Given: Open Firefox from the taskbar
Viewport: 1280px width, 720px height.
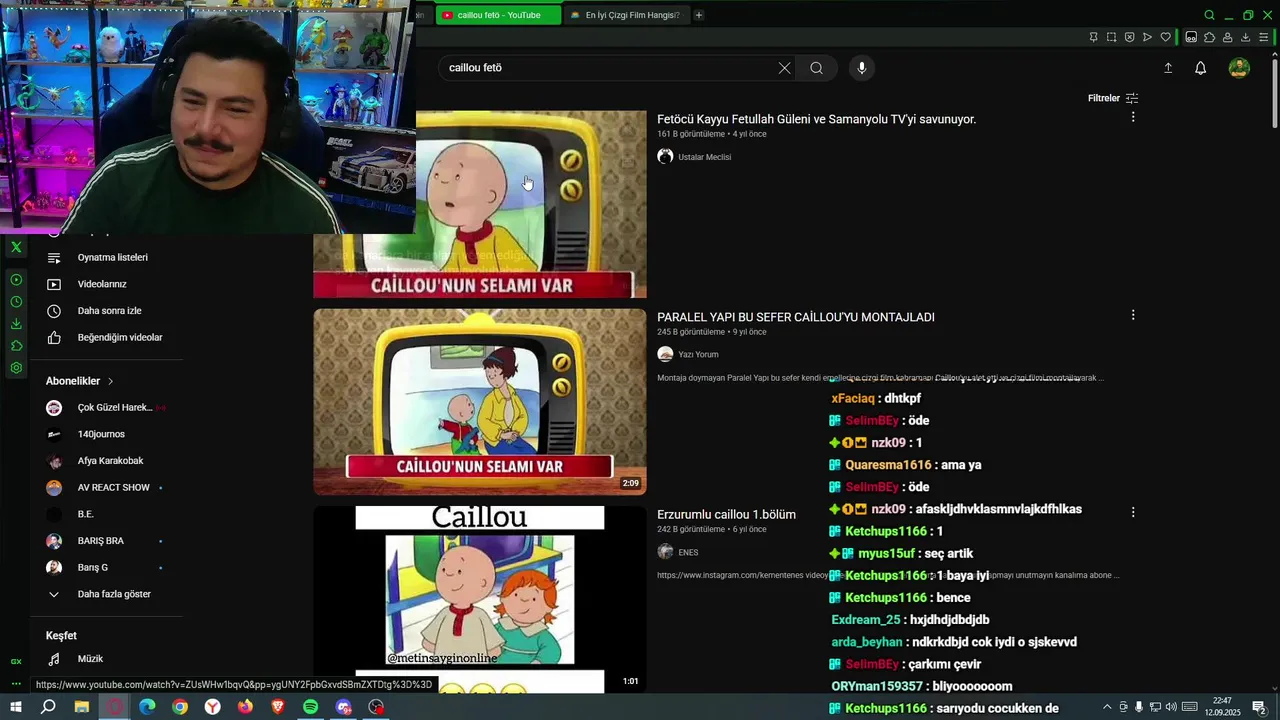Looking at the screenshot, I should (x=245, y=707).
